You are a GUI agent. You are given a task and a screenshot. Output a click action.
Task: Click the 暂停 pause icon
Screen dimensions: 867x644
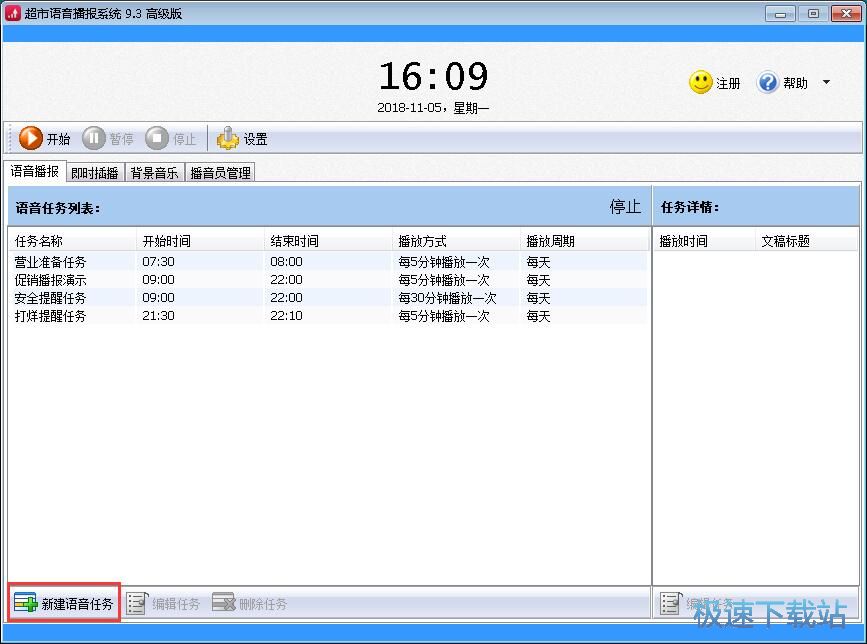95,138
